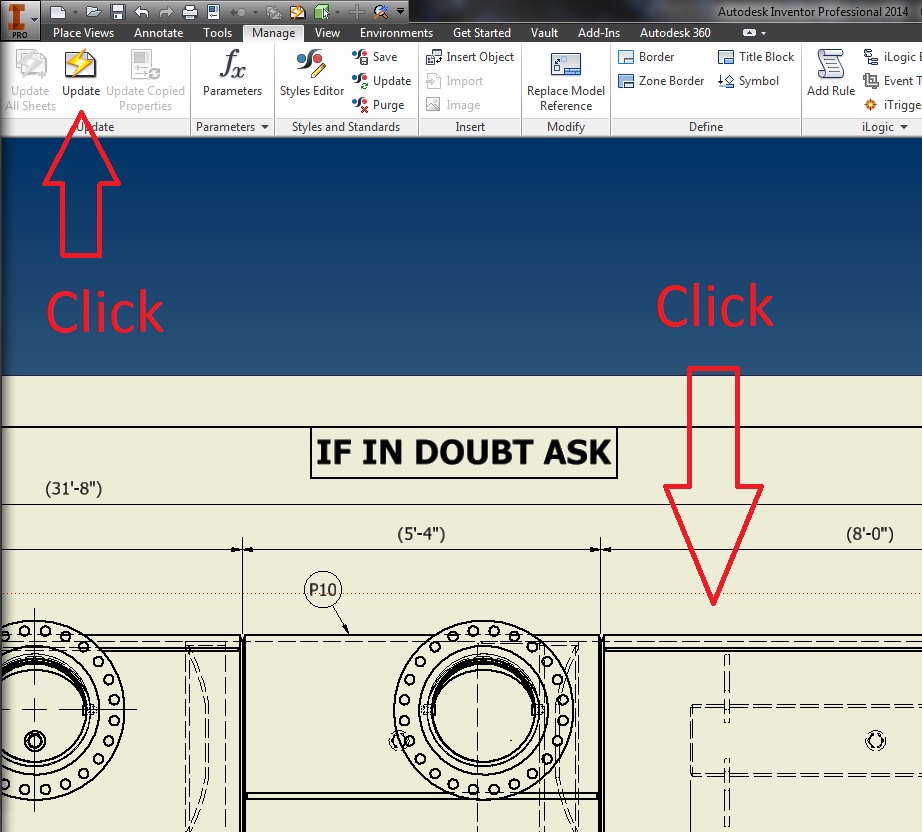Click Insert Object command
The image size is (922, 832).
click(470, 57)
